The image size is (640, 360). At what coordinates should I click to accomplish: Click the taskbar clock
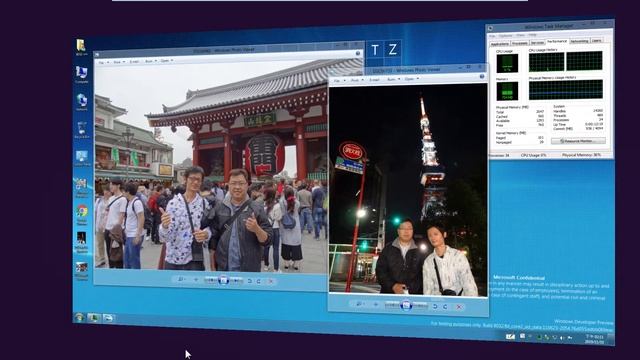tap(594, 339)
